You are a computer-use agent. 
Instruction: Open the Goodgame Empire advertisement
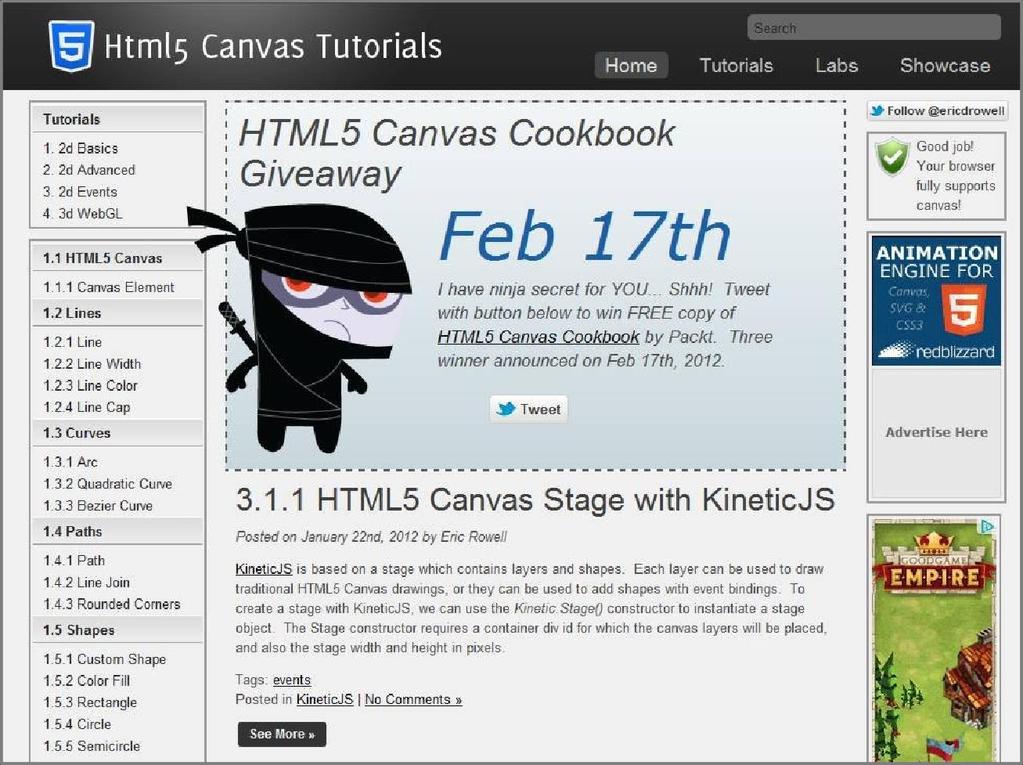tap(936, 640)
